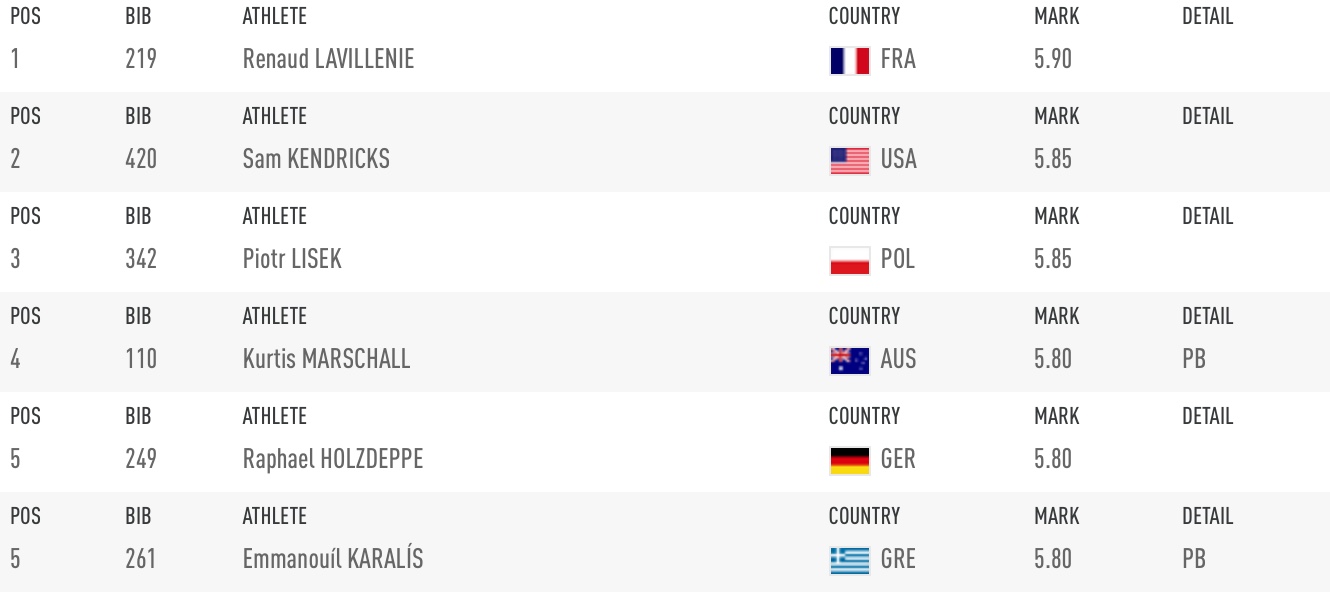View Emmanouíl KARALÍS athlete profile

coord(333,559)
